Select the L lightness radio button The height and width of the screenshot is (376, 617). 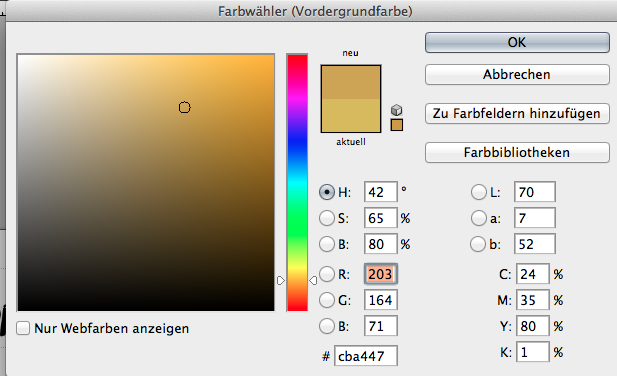pyautogui.click(x=478, y=192)
